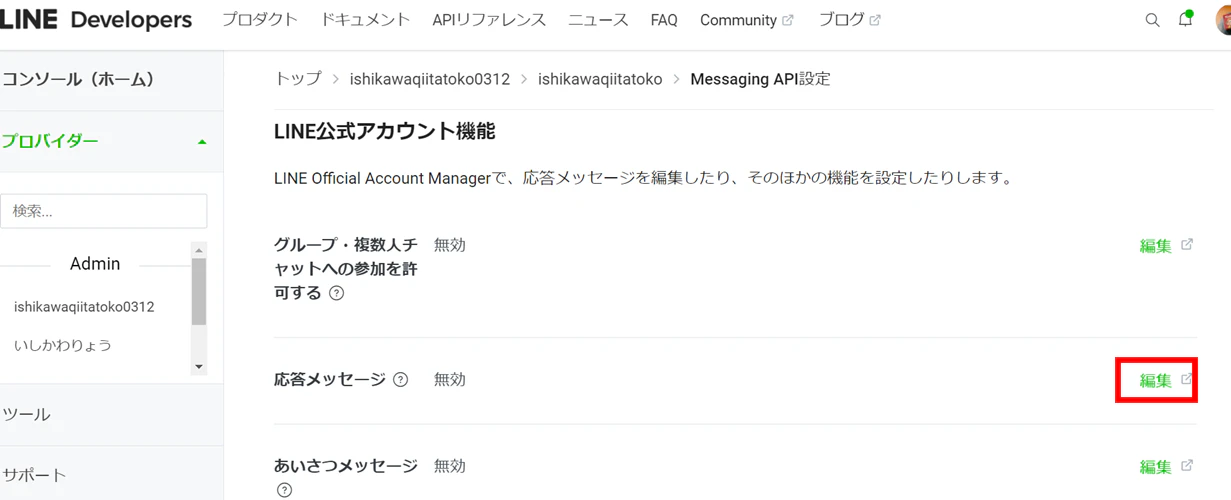Click the Messaging API設定 breadcrumb text
Screen dimensions: 1231x500
760,79
